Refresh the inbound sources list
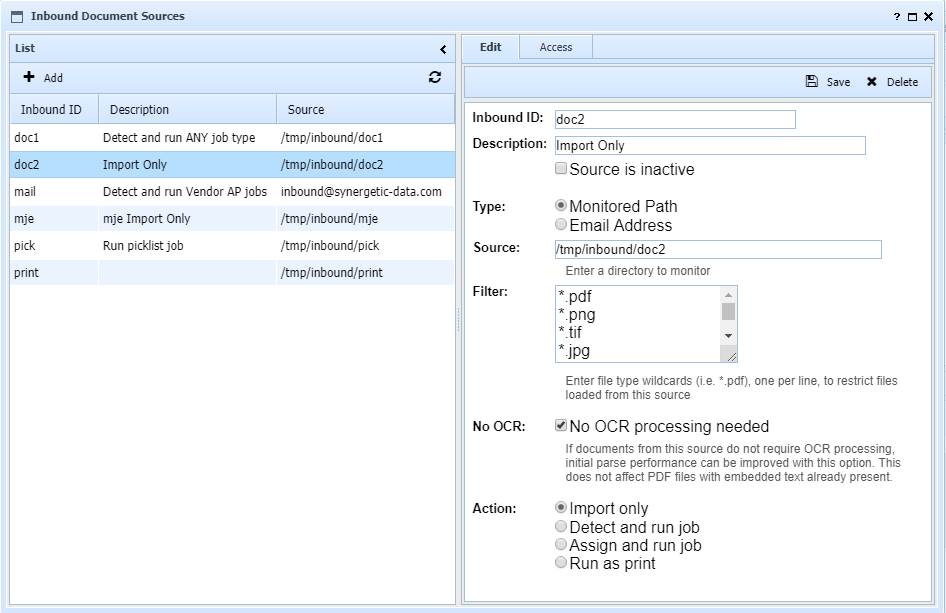This screenshot has height=613, width=946. [x=435, y=77]
